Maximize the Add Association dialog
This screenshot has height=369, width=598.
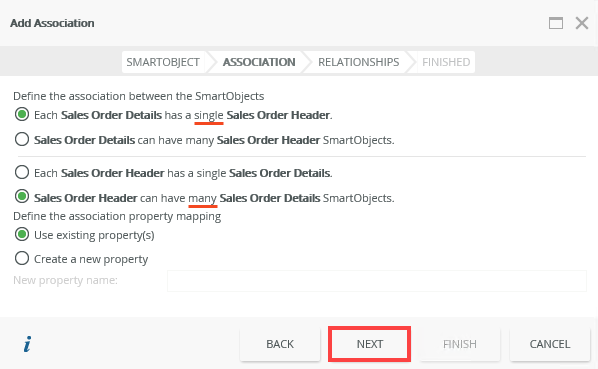tap(556, 23)
